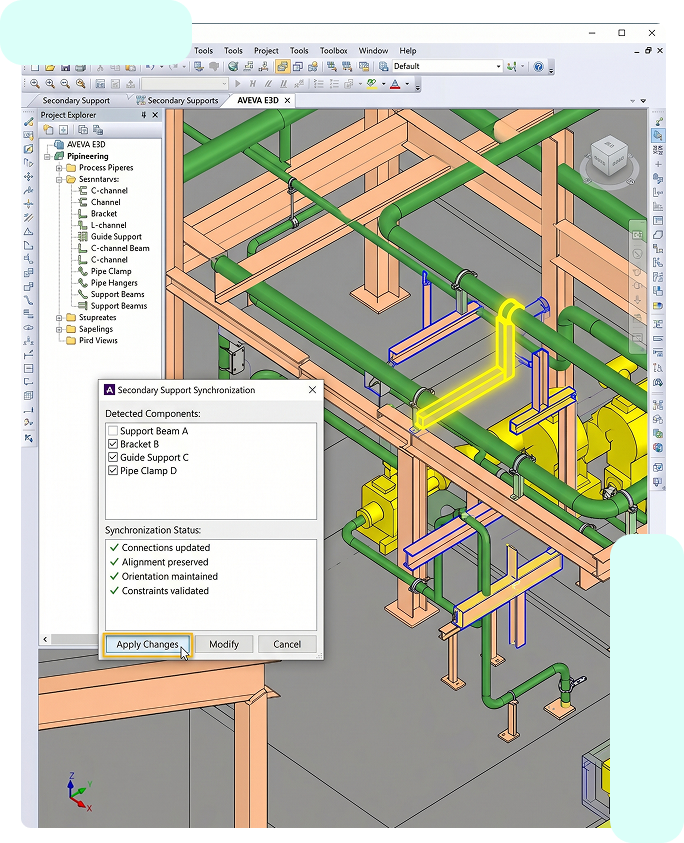The width and height of the screenshot is (684, 843).
Task: Open the highlight color dropdown arrow
Action: 383,84
